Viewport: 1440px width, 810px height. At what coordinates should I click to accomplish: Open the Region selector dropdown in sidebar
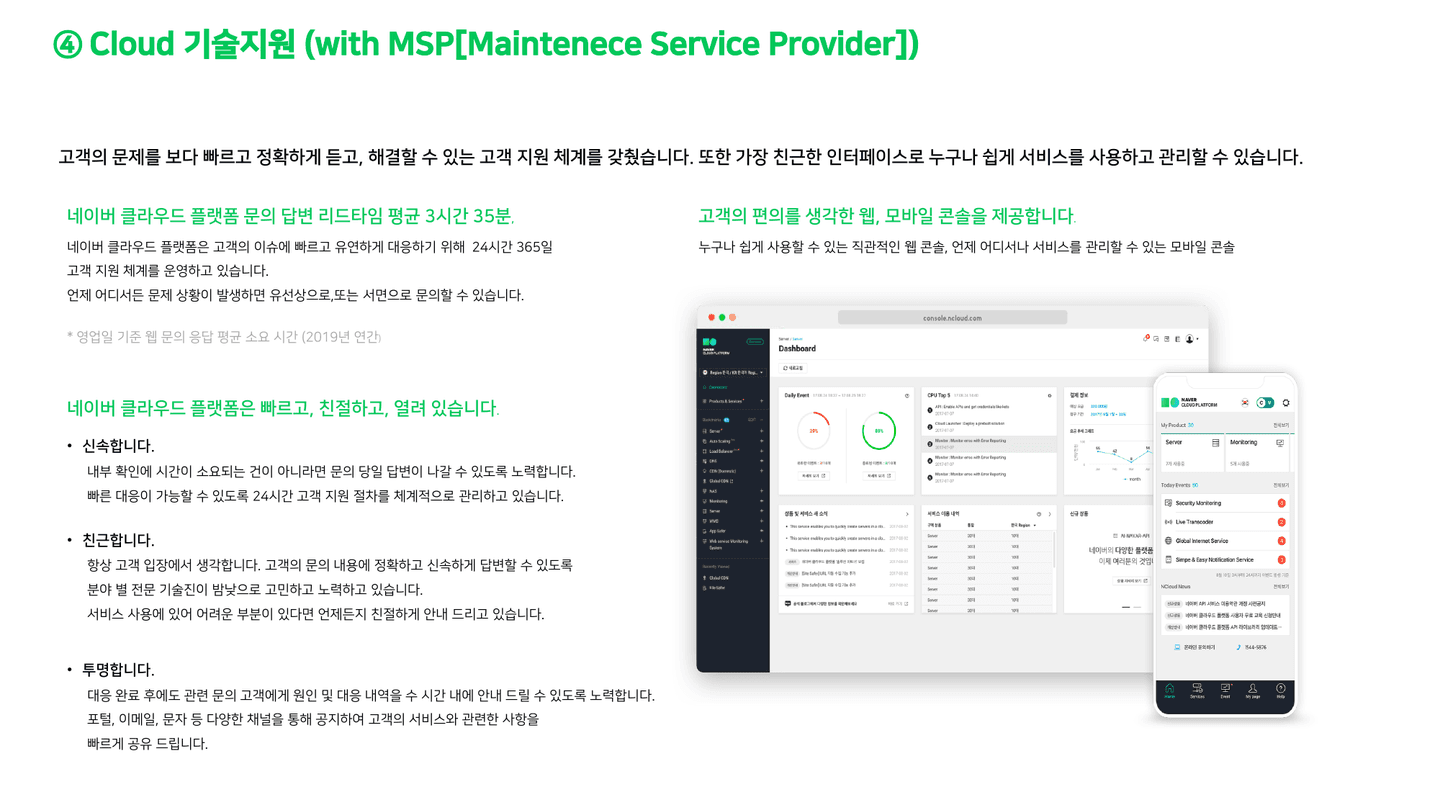click(x=733, y=373)
